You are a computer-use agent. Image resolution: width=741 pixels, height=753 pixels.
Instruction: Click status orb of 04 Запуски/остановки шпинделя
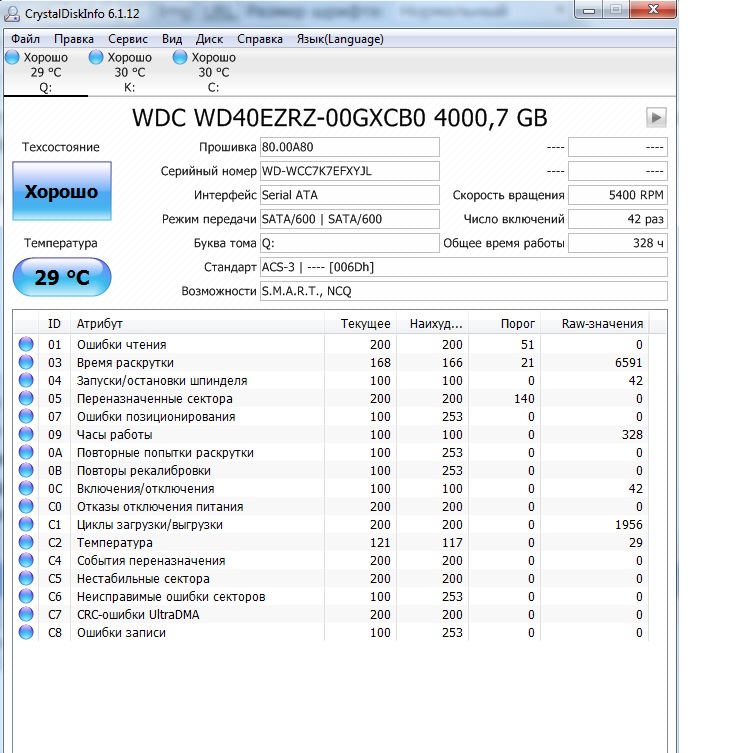click(26, 380)
